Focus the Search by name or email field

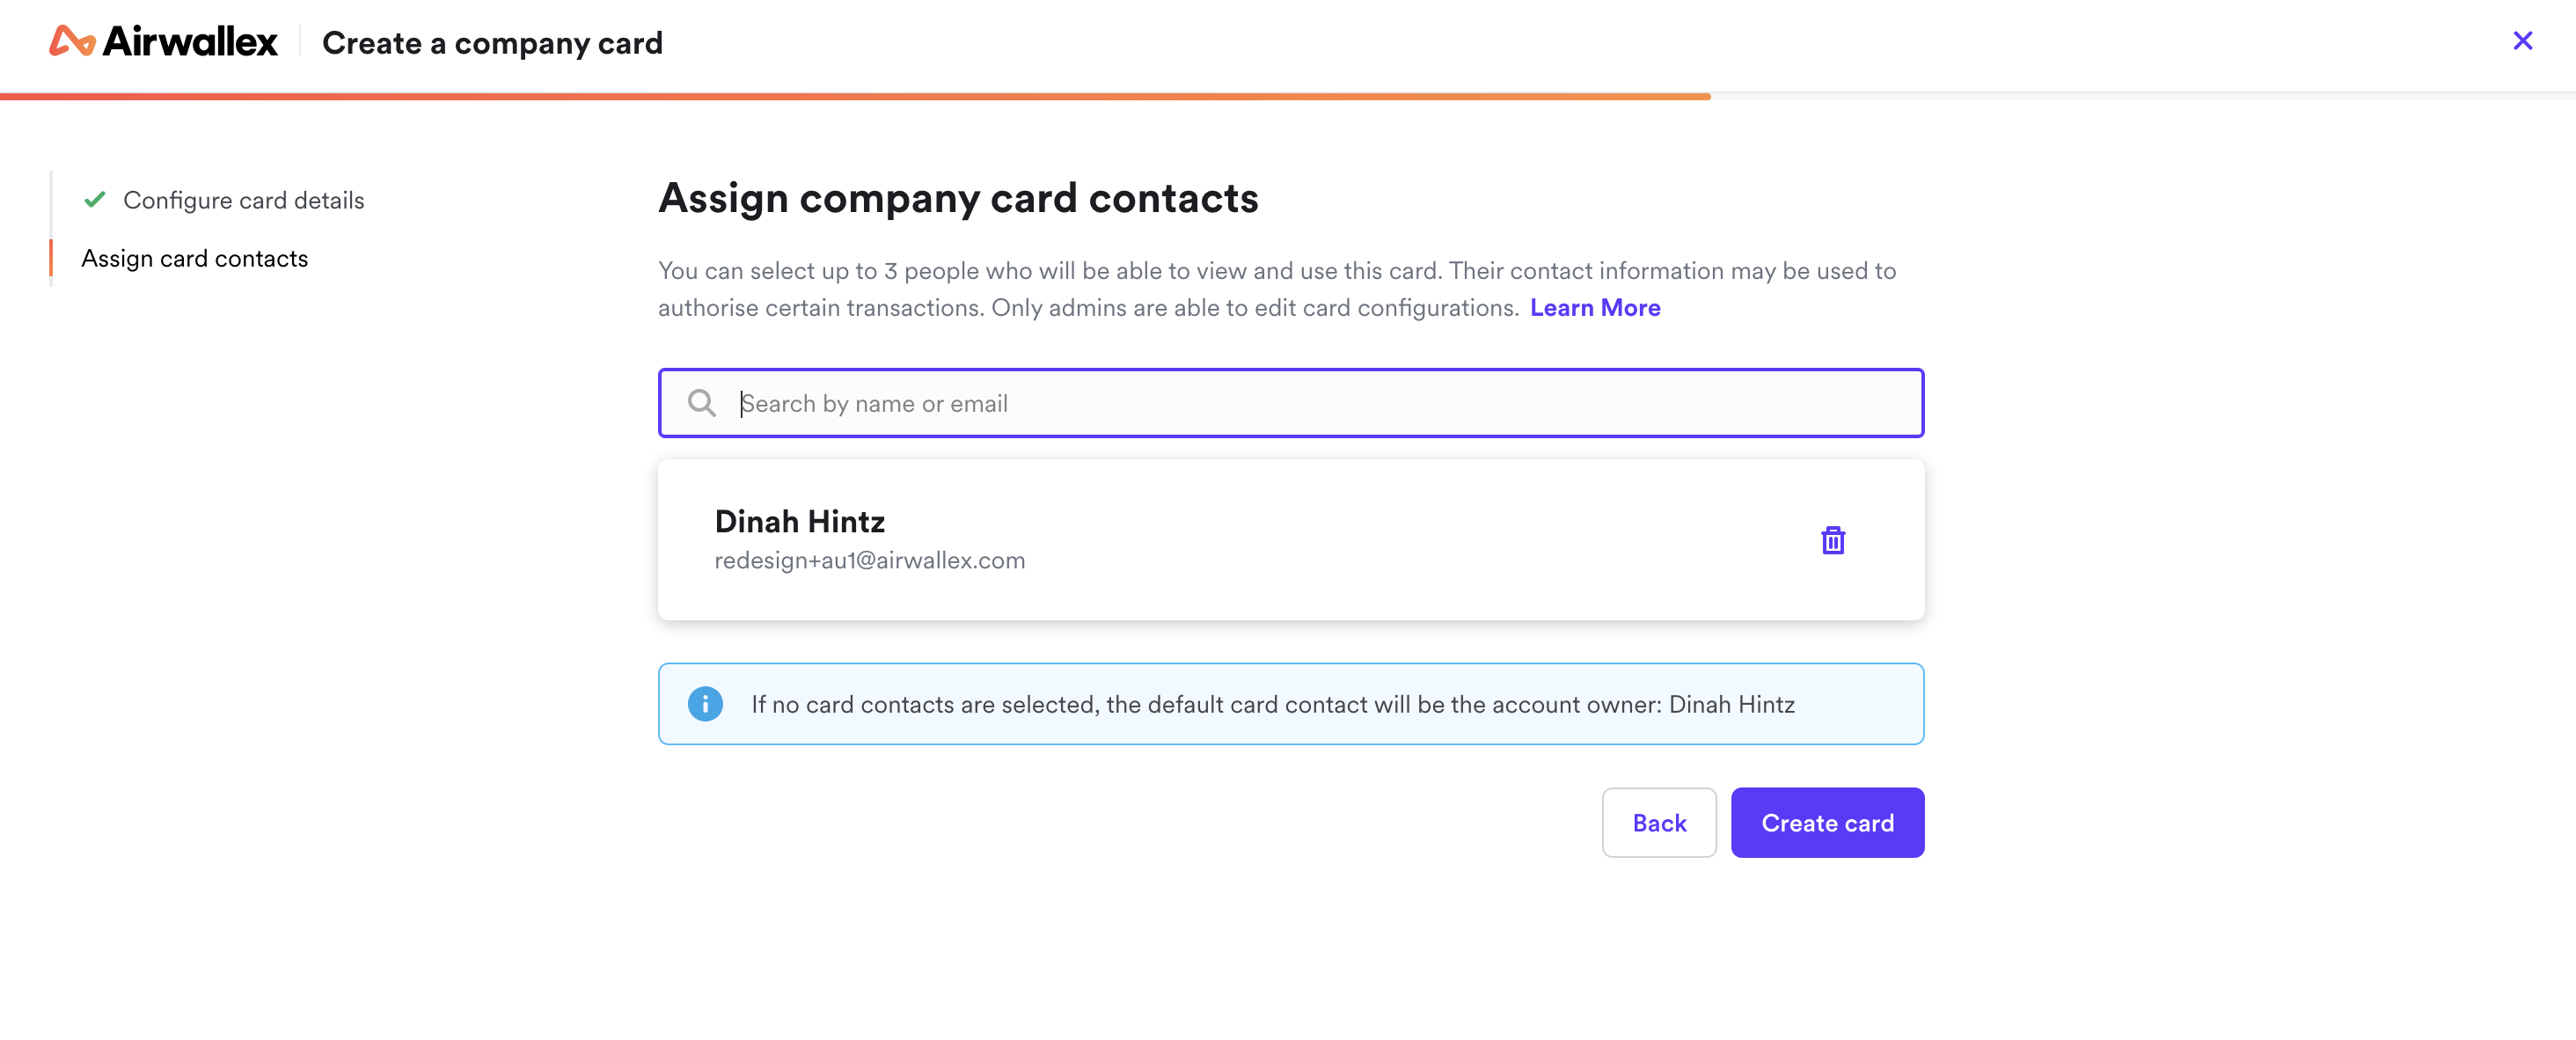[1290, 403]
